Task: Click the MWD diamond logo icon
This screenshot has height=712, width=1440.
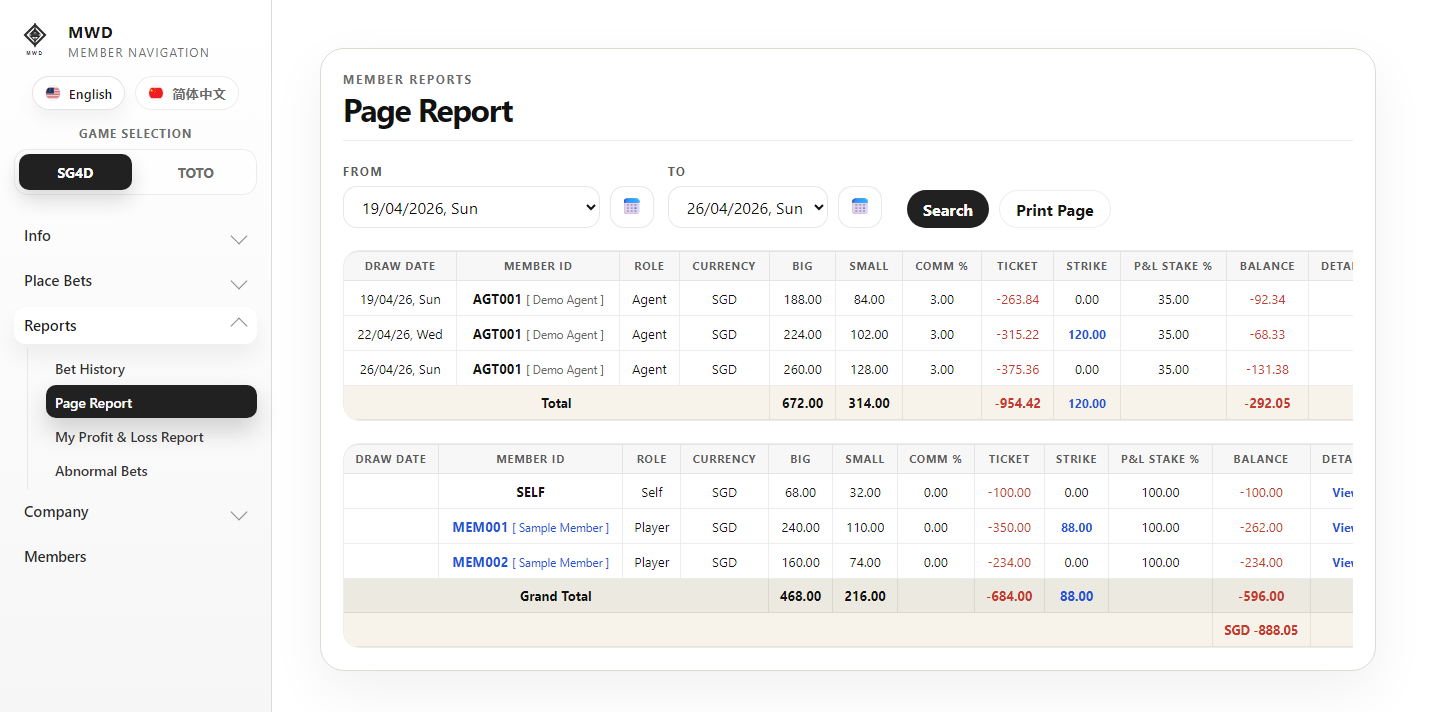Action: pos(35,38)
